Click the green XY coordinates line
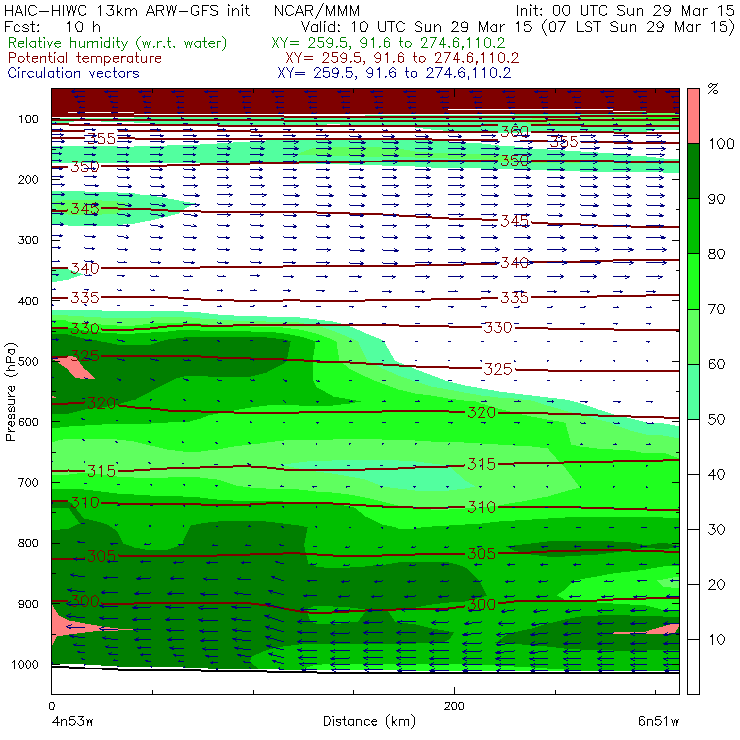Image resolution: width=740 pixels, height=740 pixels. [x=388, y=43]
